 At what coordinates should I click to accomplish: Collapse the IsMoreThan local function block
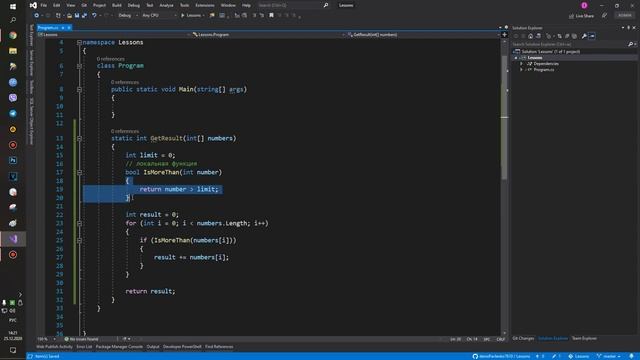tap(79, 172)
